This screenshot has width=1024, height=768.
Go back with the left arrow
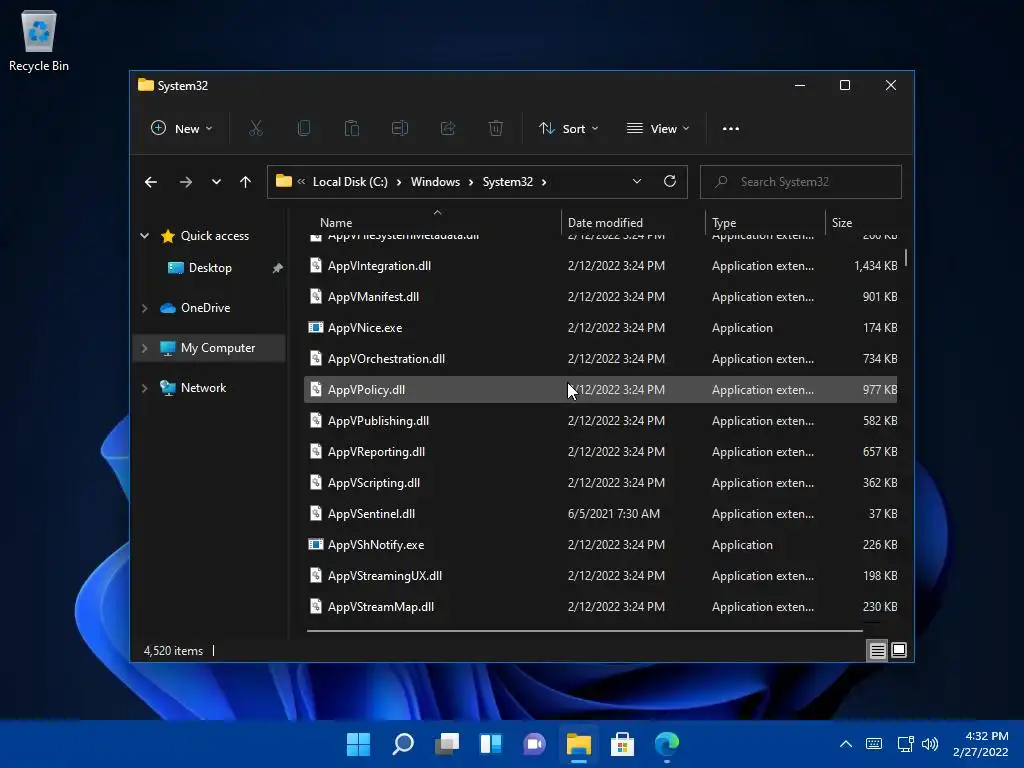click(151, 182)
